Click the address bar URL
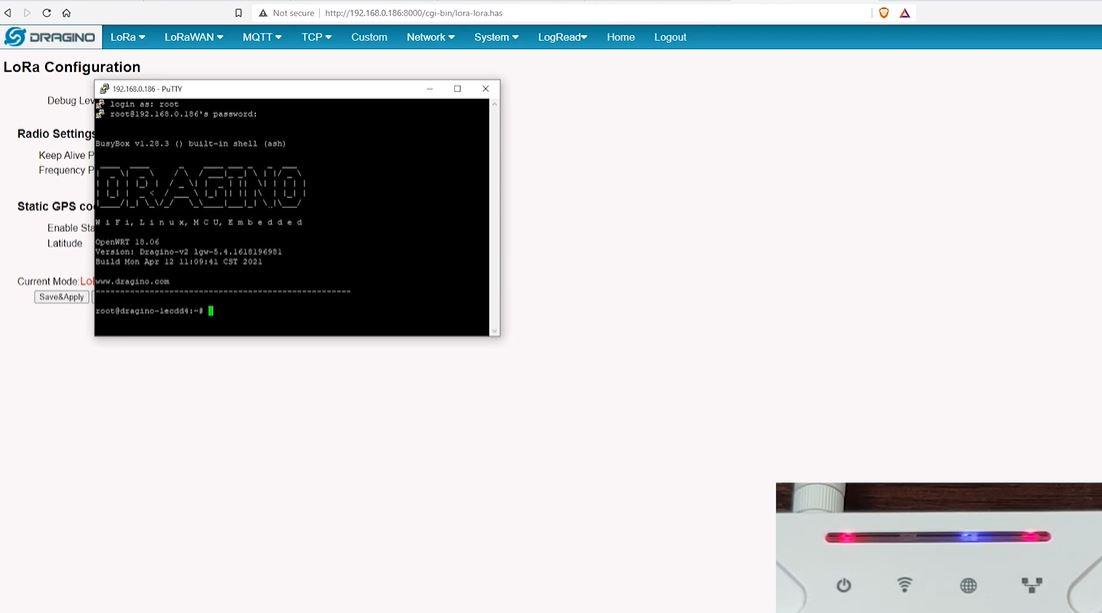 tap(414, 13)
